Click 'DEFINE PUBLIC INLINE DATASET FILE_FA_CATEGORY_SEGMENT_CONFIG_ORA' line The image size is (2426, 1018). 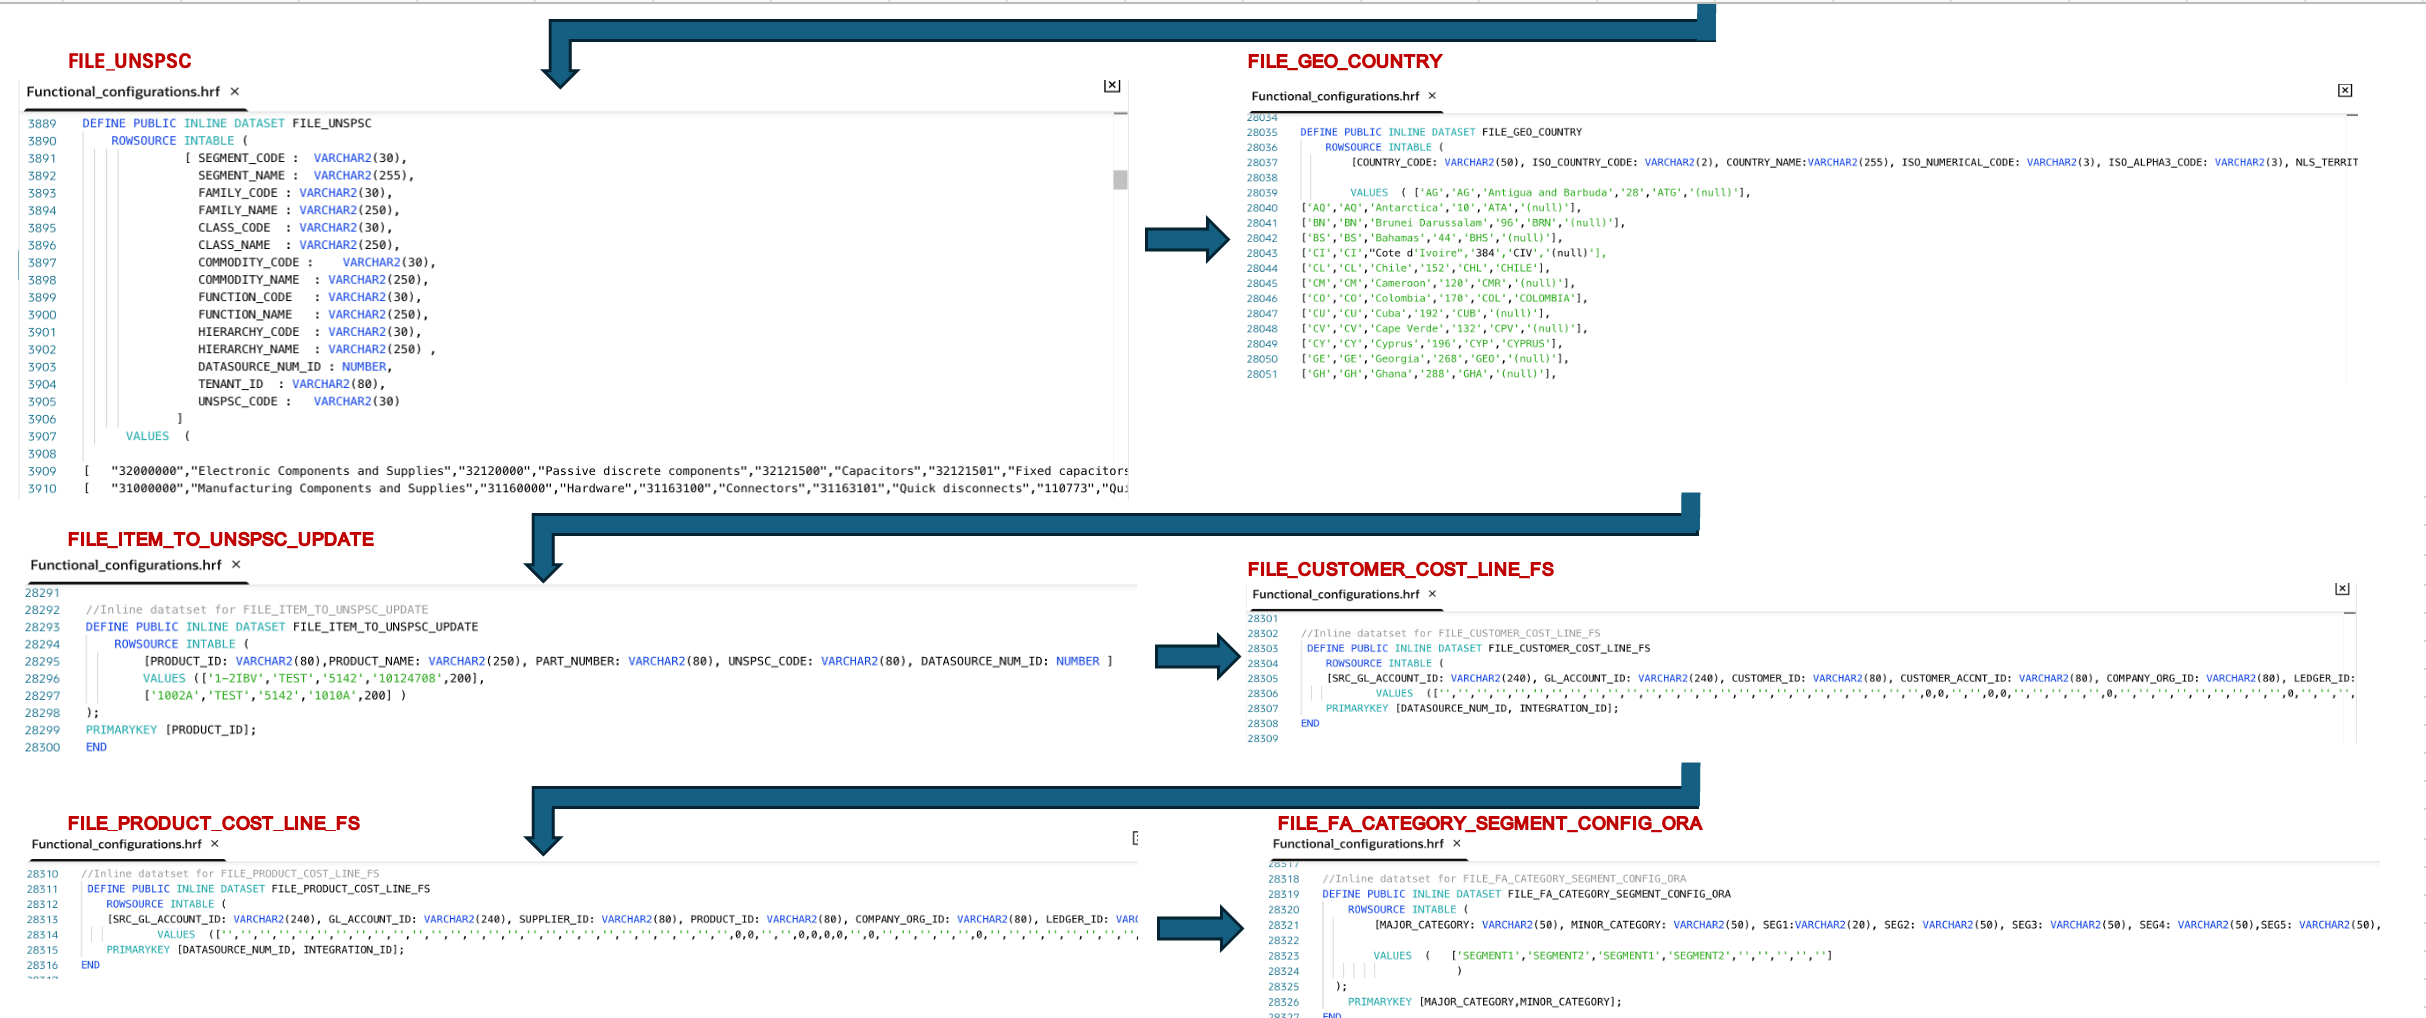tap(1526, 894)
